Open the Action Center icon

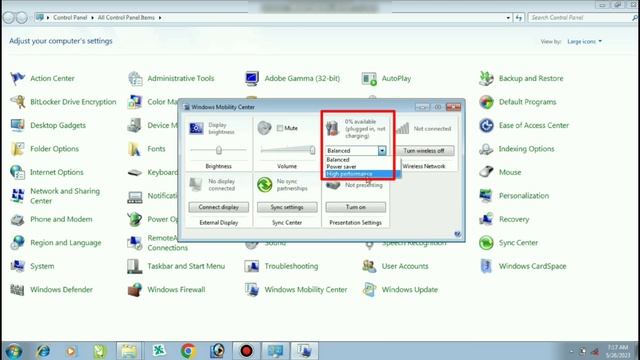point(18,78)
